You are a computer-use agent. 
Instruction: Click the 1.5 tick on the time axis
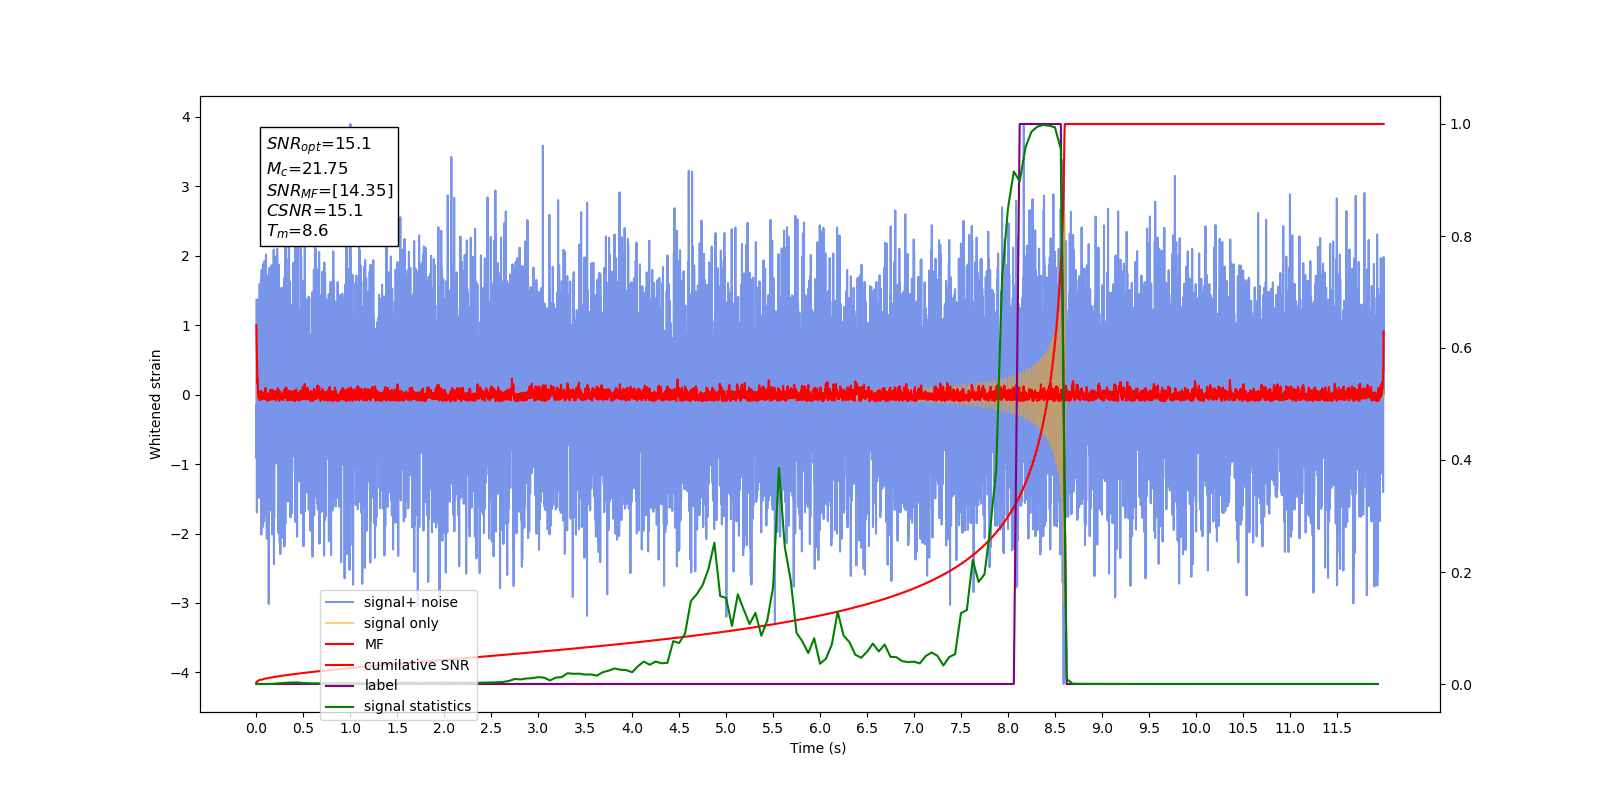(397, 728)
